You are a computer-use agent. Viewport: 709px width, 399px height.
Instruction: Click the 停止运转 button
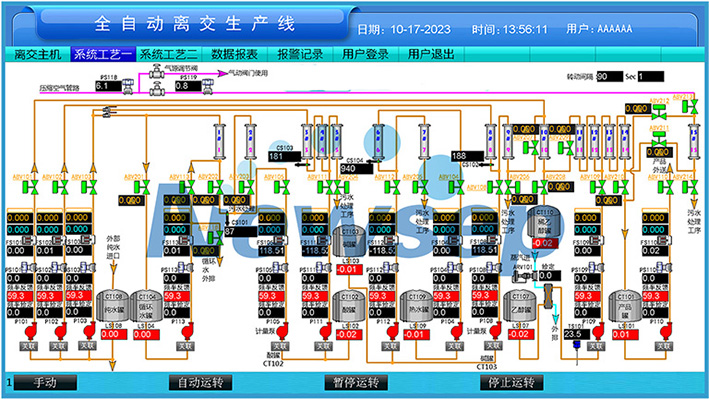tap(511, 382)
